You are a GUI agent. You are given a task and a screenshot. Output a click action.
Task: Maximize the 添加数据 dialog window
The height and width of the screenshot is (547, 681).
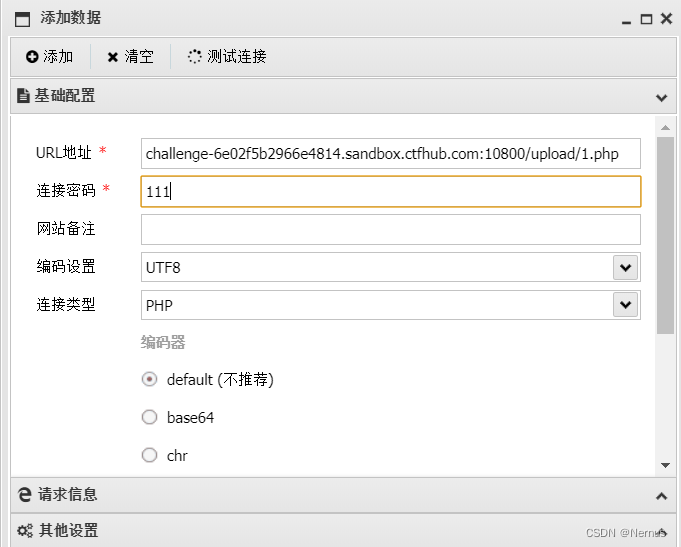tap(646, 19)
